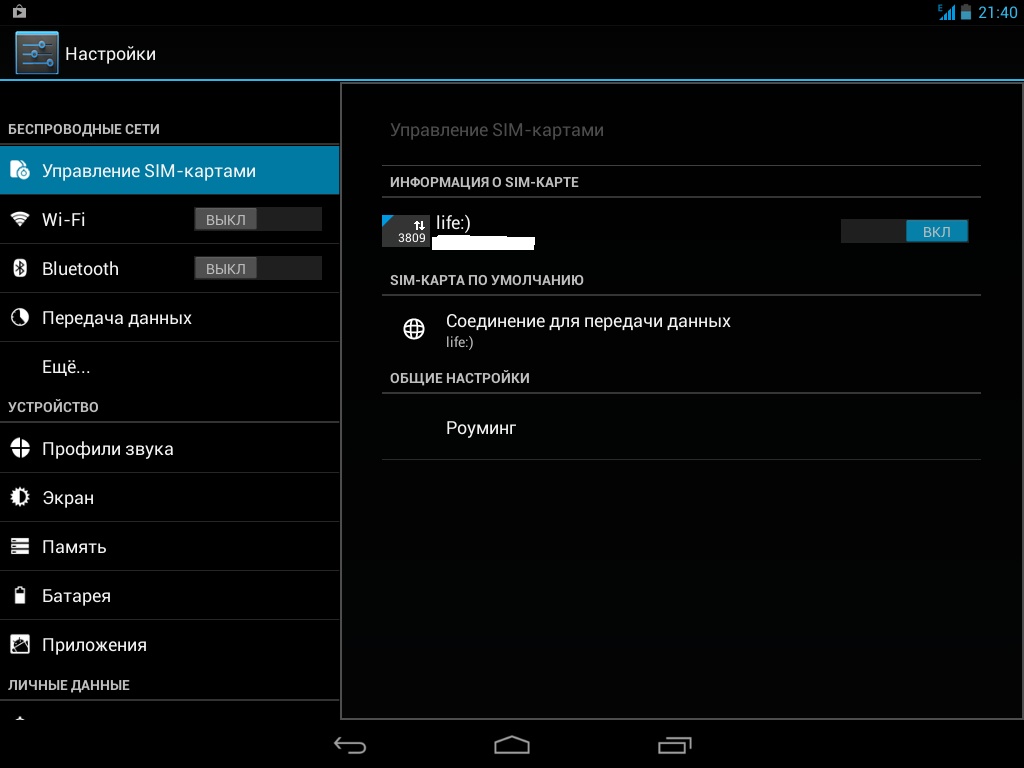Tap the display brightness icon

point(20,497)
